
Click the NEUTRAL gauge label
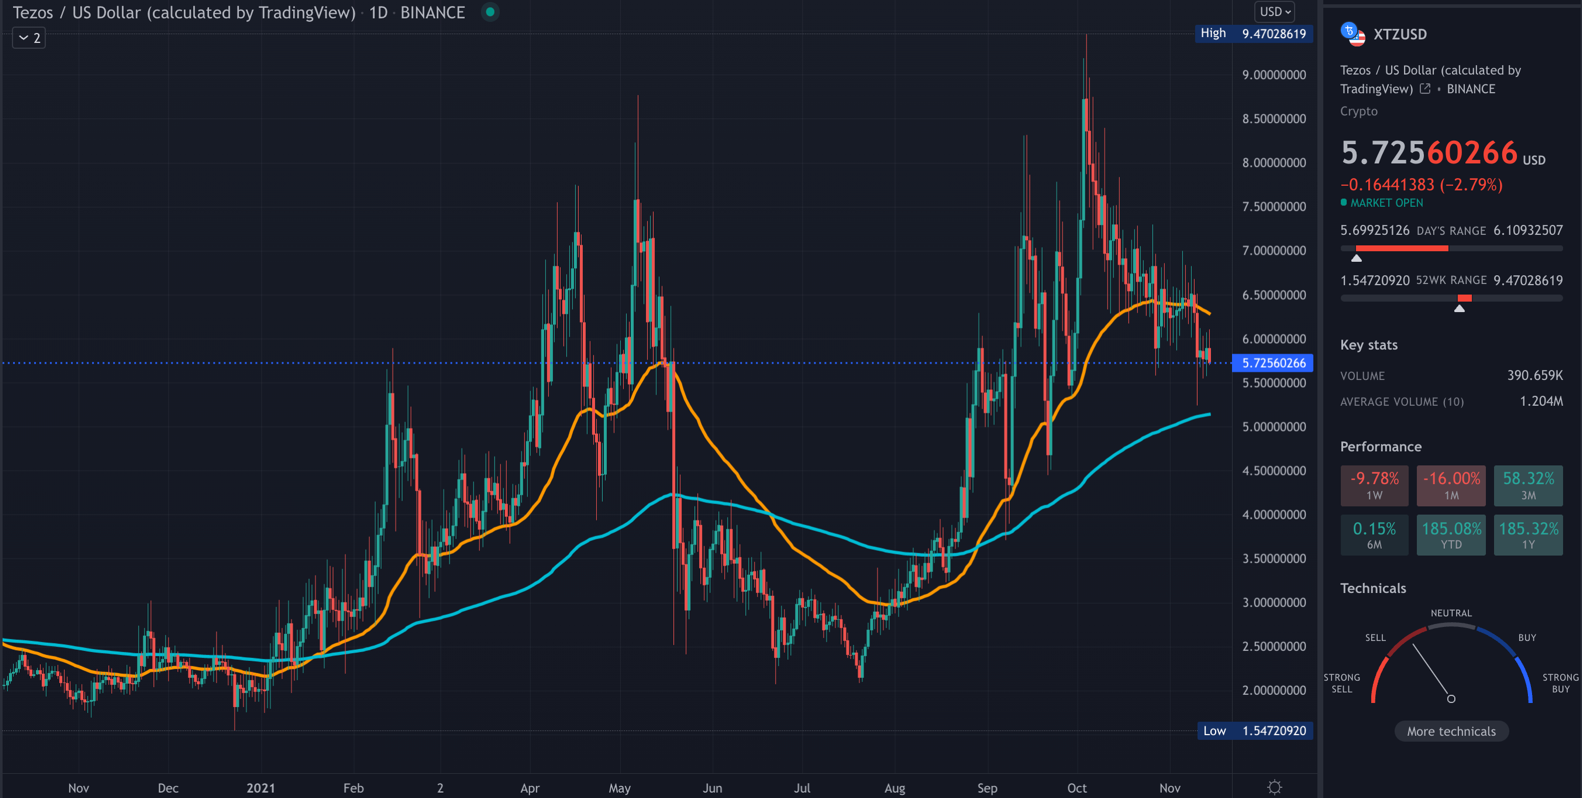tap(1451, 613)
